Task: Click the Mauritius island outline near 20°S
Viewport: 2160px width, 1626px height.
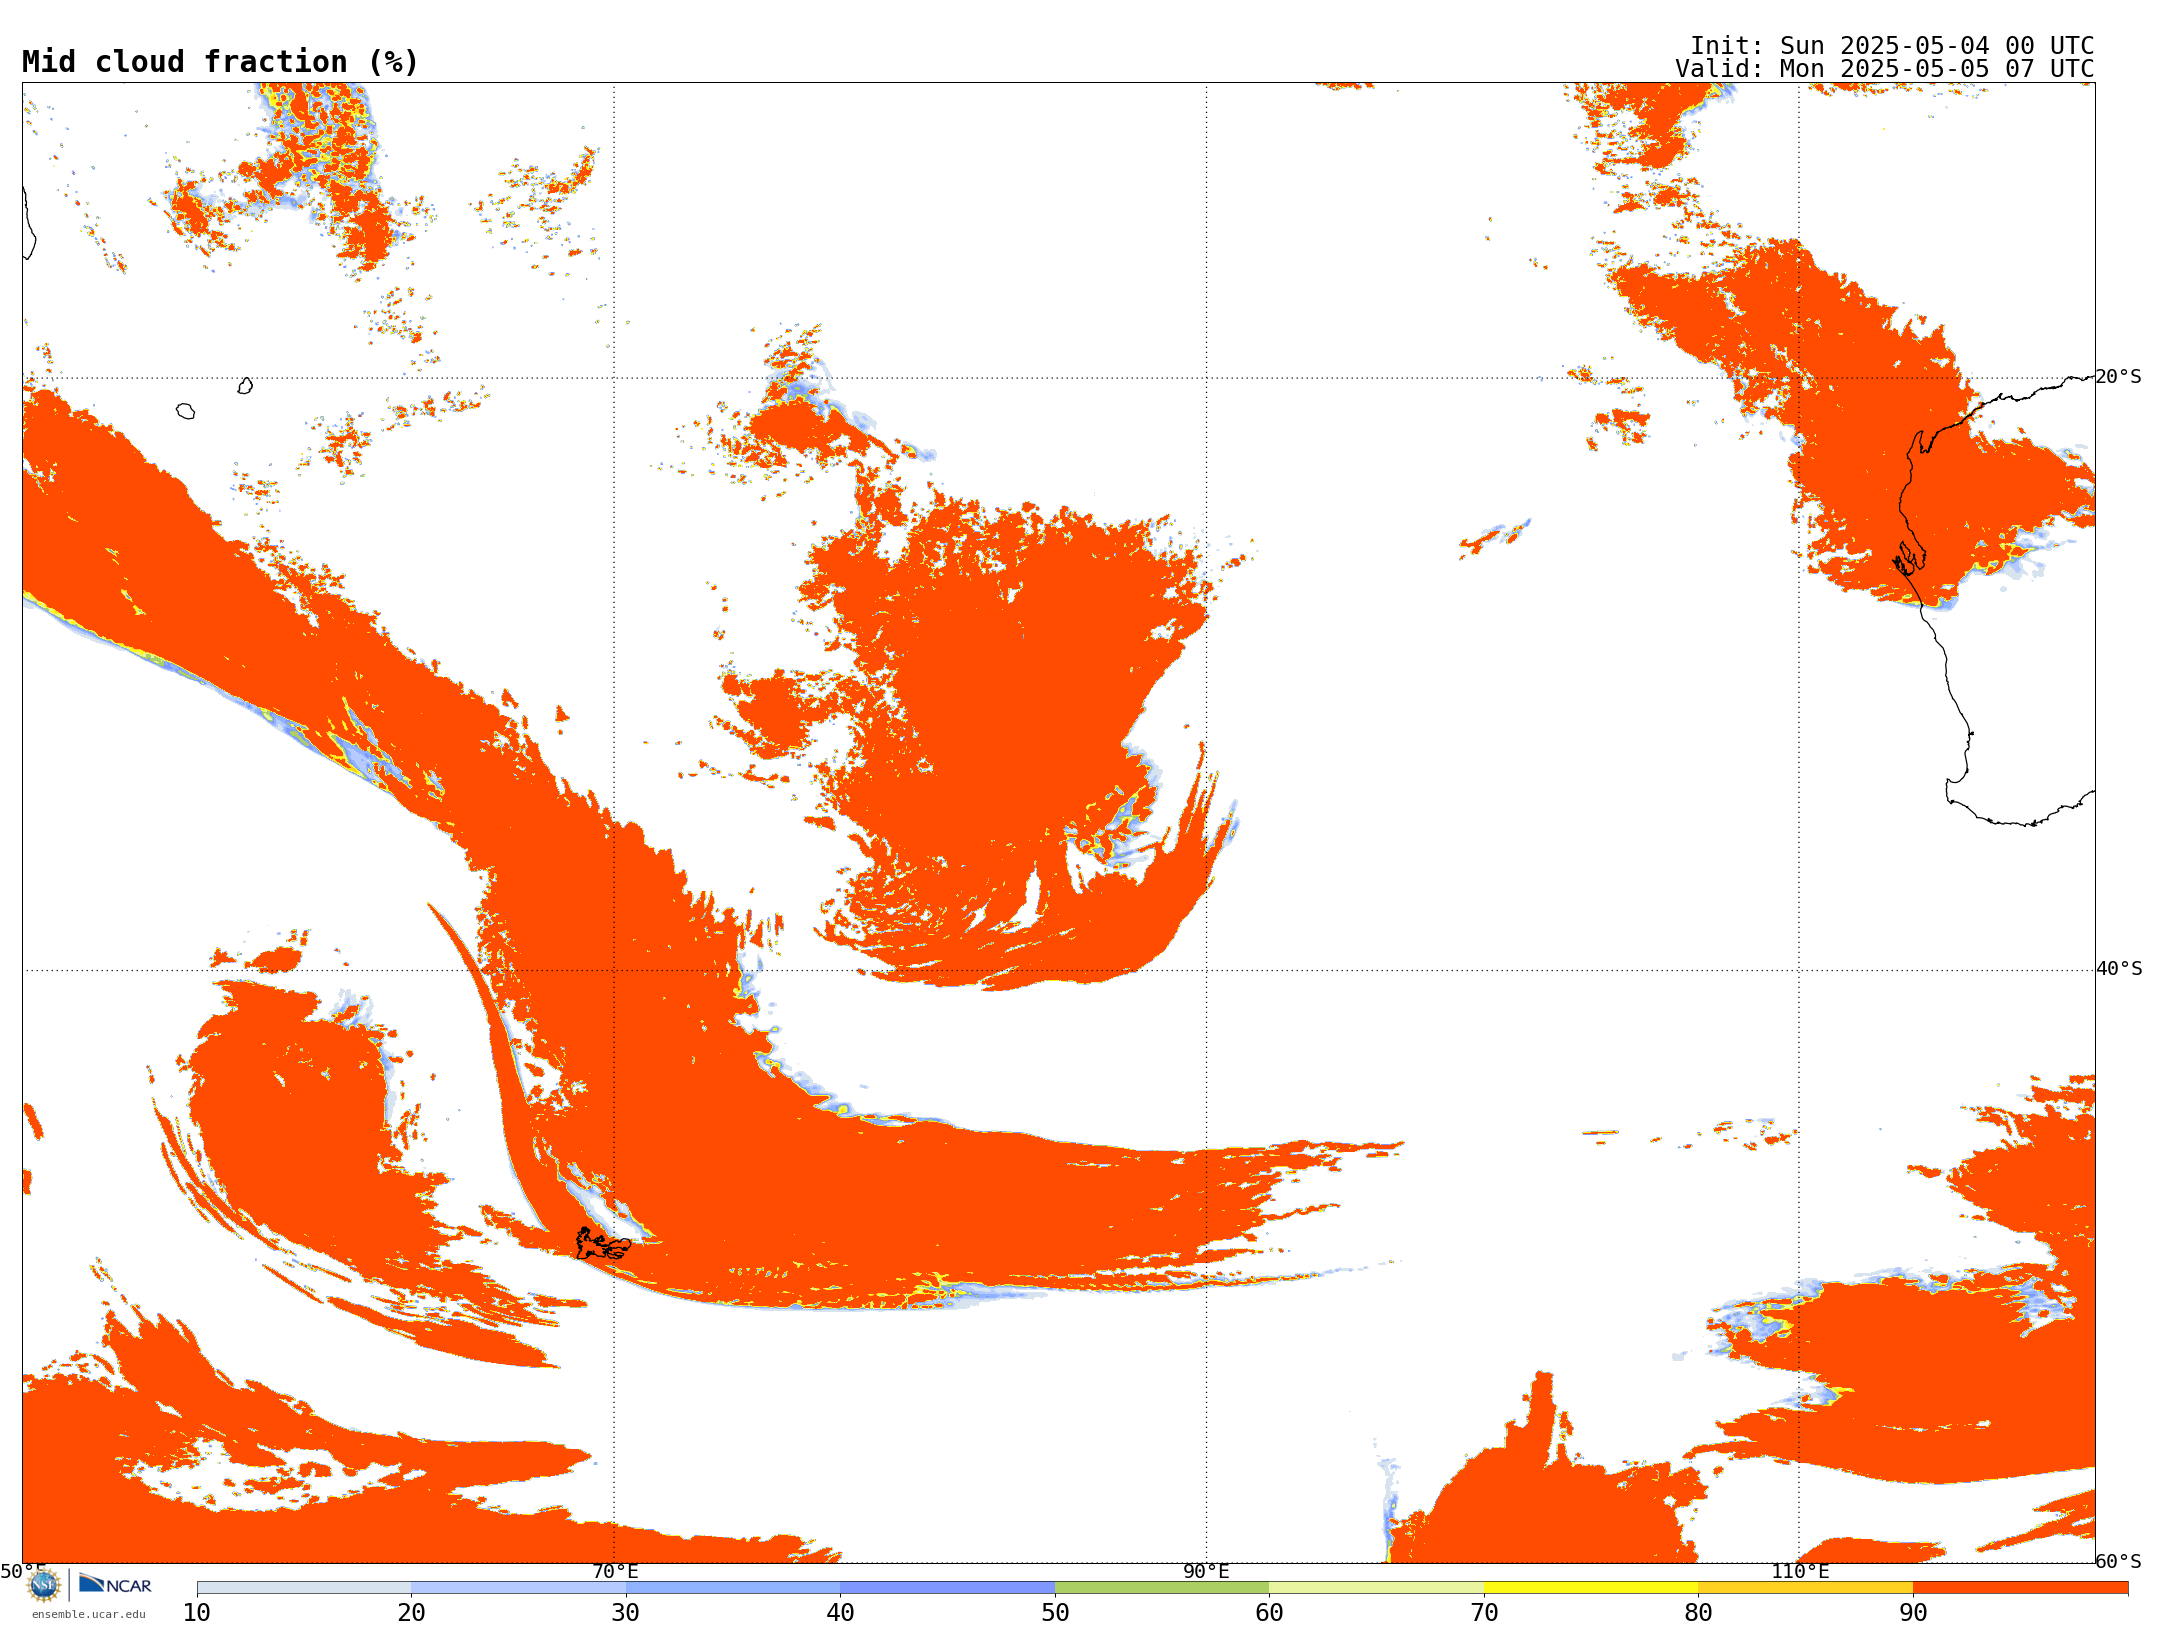Action: click(x=245, y=385)
